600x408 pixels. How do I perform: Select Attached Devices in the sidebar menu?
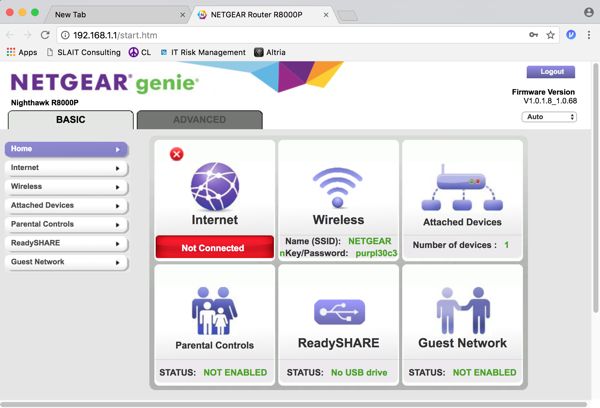[66, 205]
